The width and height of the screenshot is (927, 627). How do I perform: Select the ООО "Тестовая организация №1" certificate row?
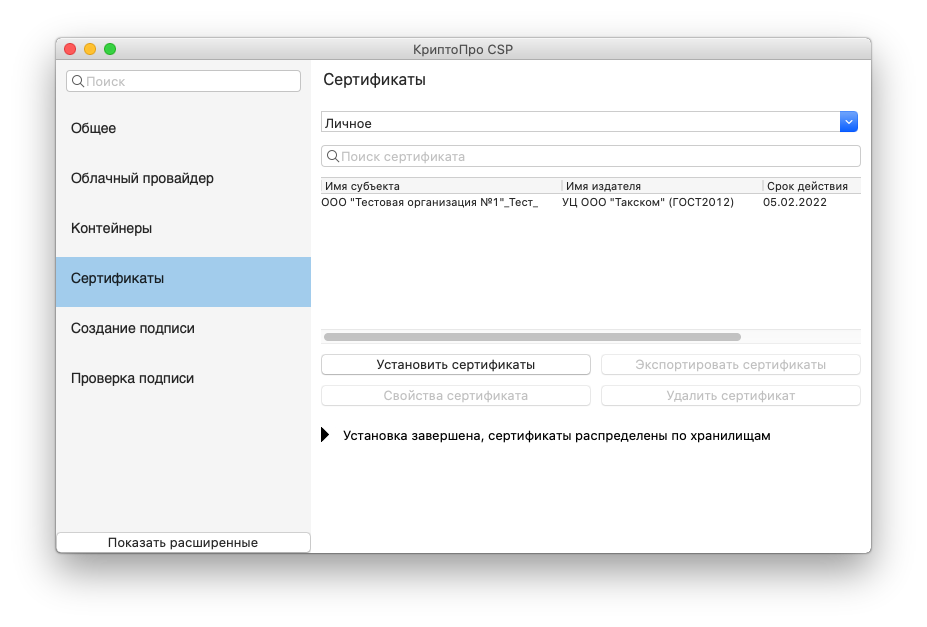(591, 202)
